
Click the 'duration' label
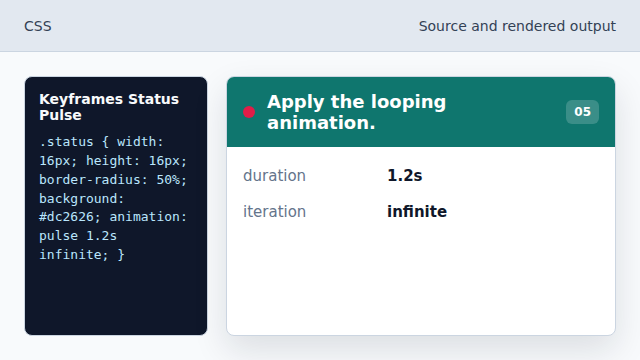coord(274,176)
